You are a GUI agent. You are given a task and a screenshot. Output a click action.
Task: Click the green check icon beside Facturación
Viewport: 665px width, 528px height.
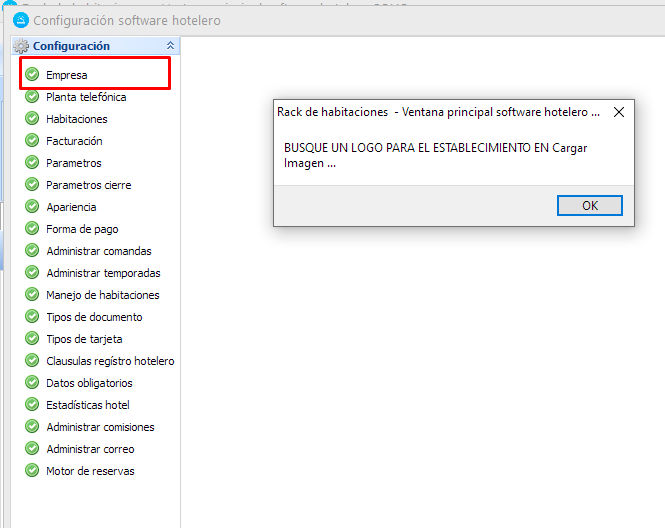point(32,141)
